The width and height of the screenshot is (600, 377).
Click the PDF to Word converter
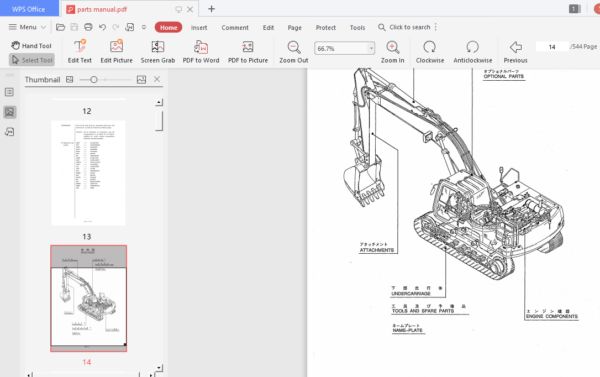click(201, 51)
